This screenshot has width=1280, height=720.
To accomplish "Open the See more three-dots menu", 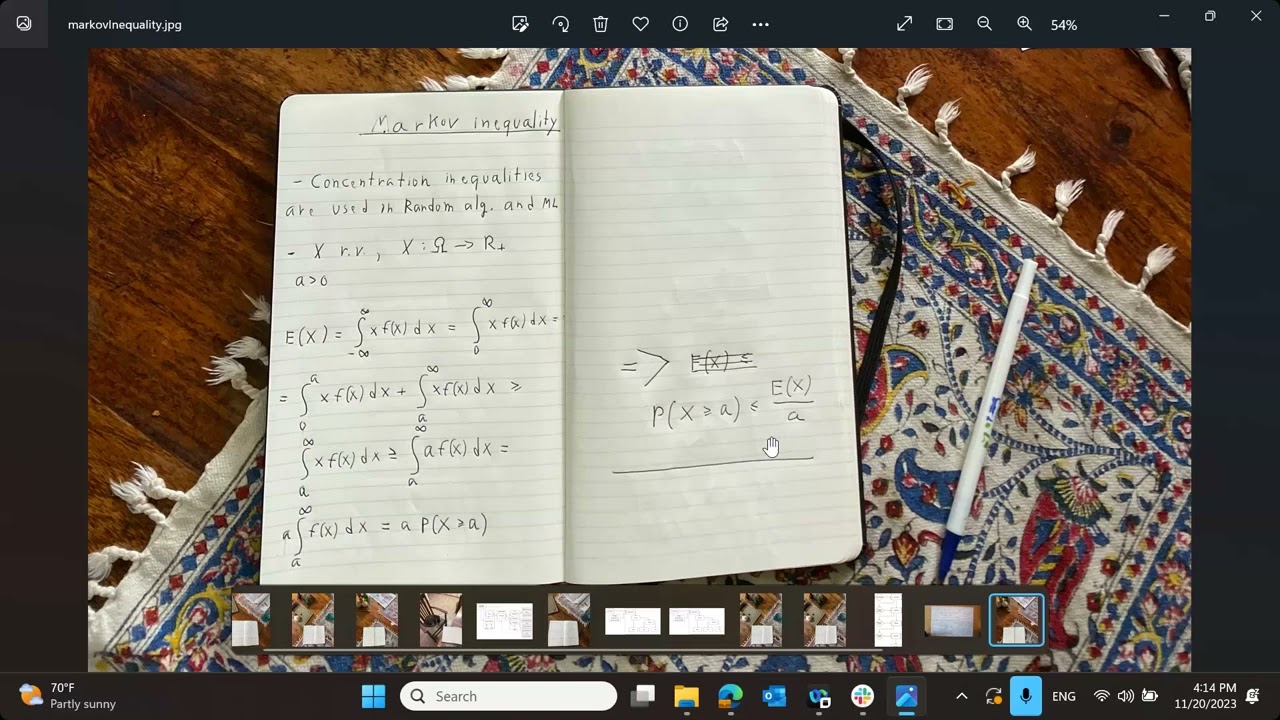I will pyautogui.click(x=760, y=24).
